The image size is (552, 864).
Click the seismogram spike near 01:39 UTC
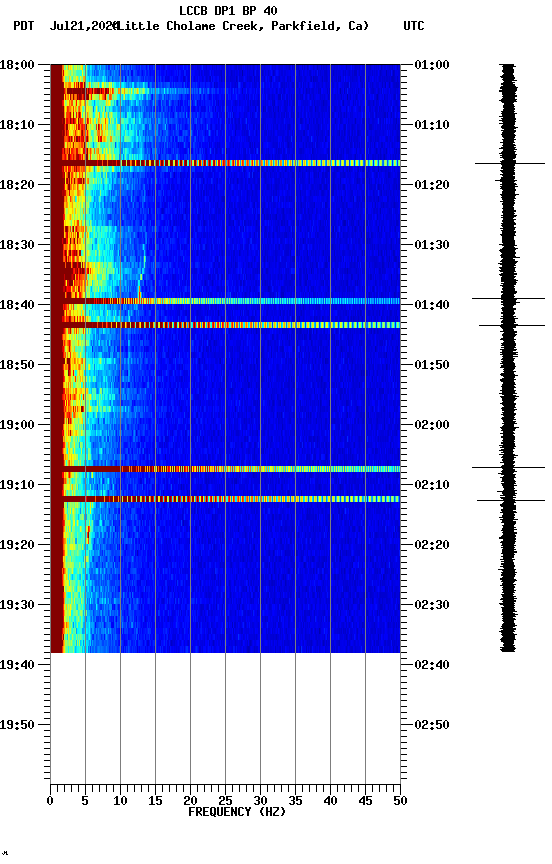(x=508, y=299)
